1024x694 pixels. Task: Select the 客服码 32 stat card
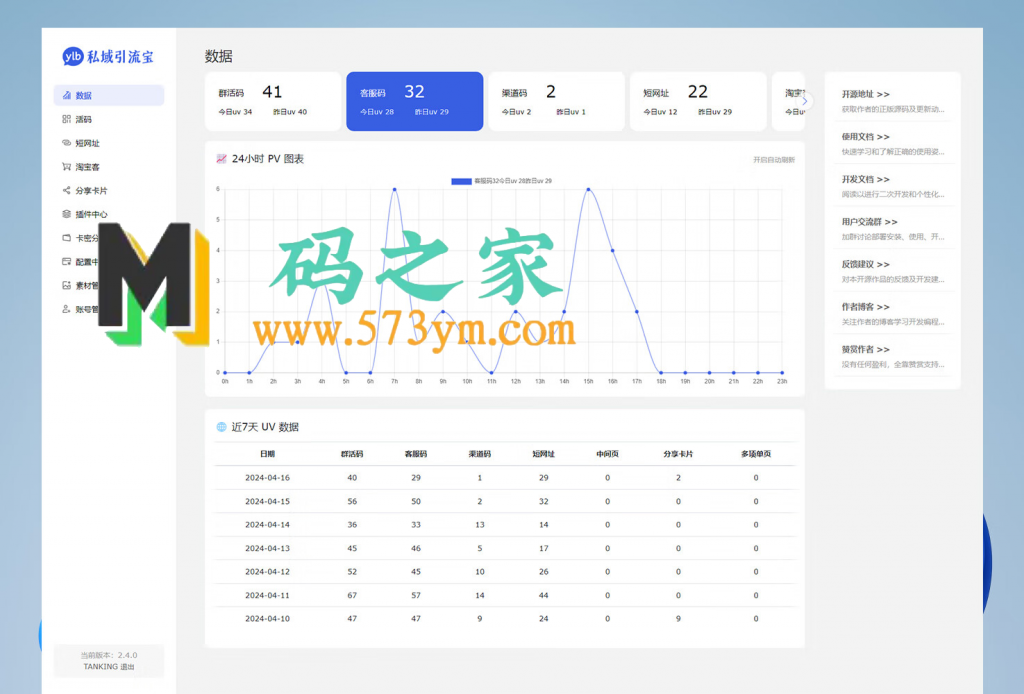(415, 101)
